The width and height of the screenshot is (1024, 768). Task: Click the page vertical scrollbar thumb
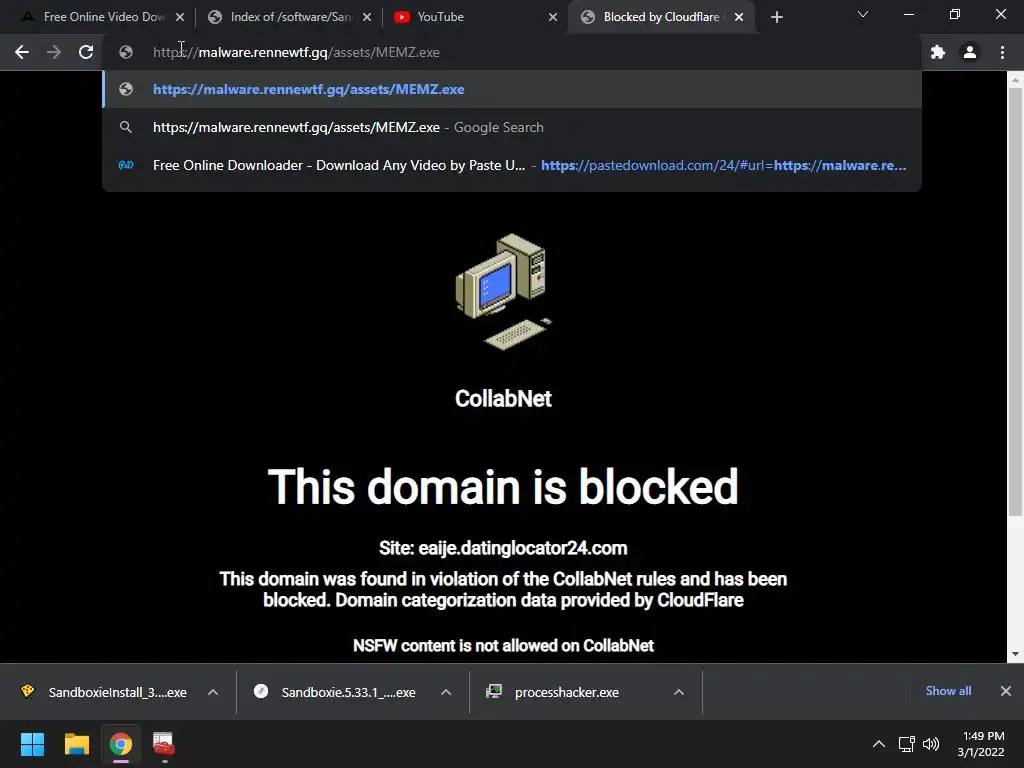point(1015,302)
